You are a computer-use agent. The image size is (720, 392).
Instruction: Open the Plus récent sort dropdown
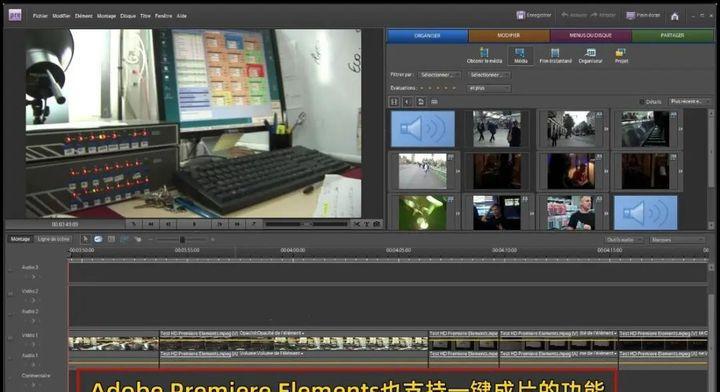tap(690, 101)
